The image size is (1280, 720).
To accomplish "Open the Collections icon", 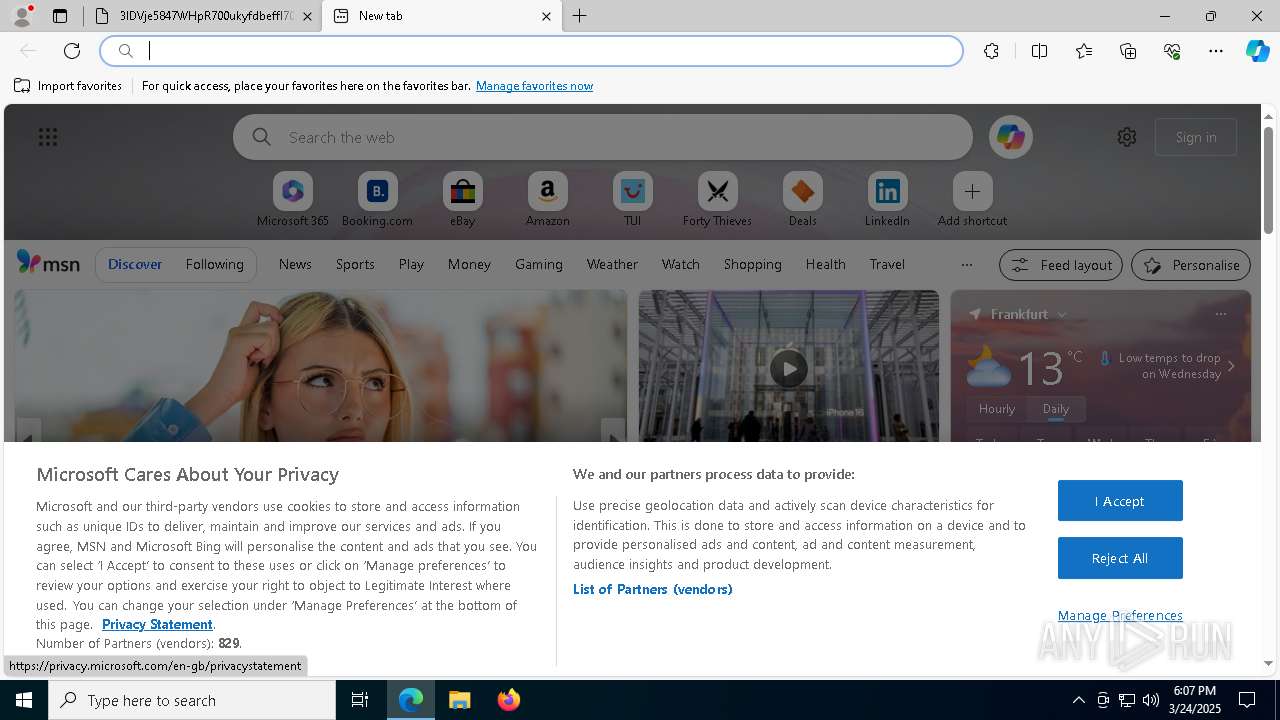I will [x=1128, y=51].
